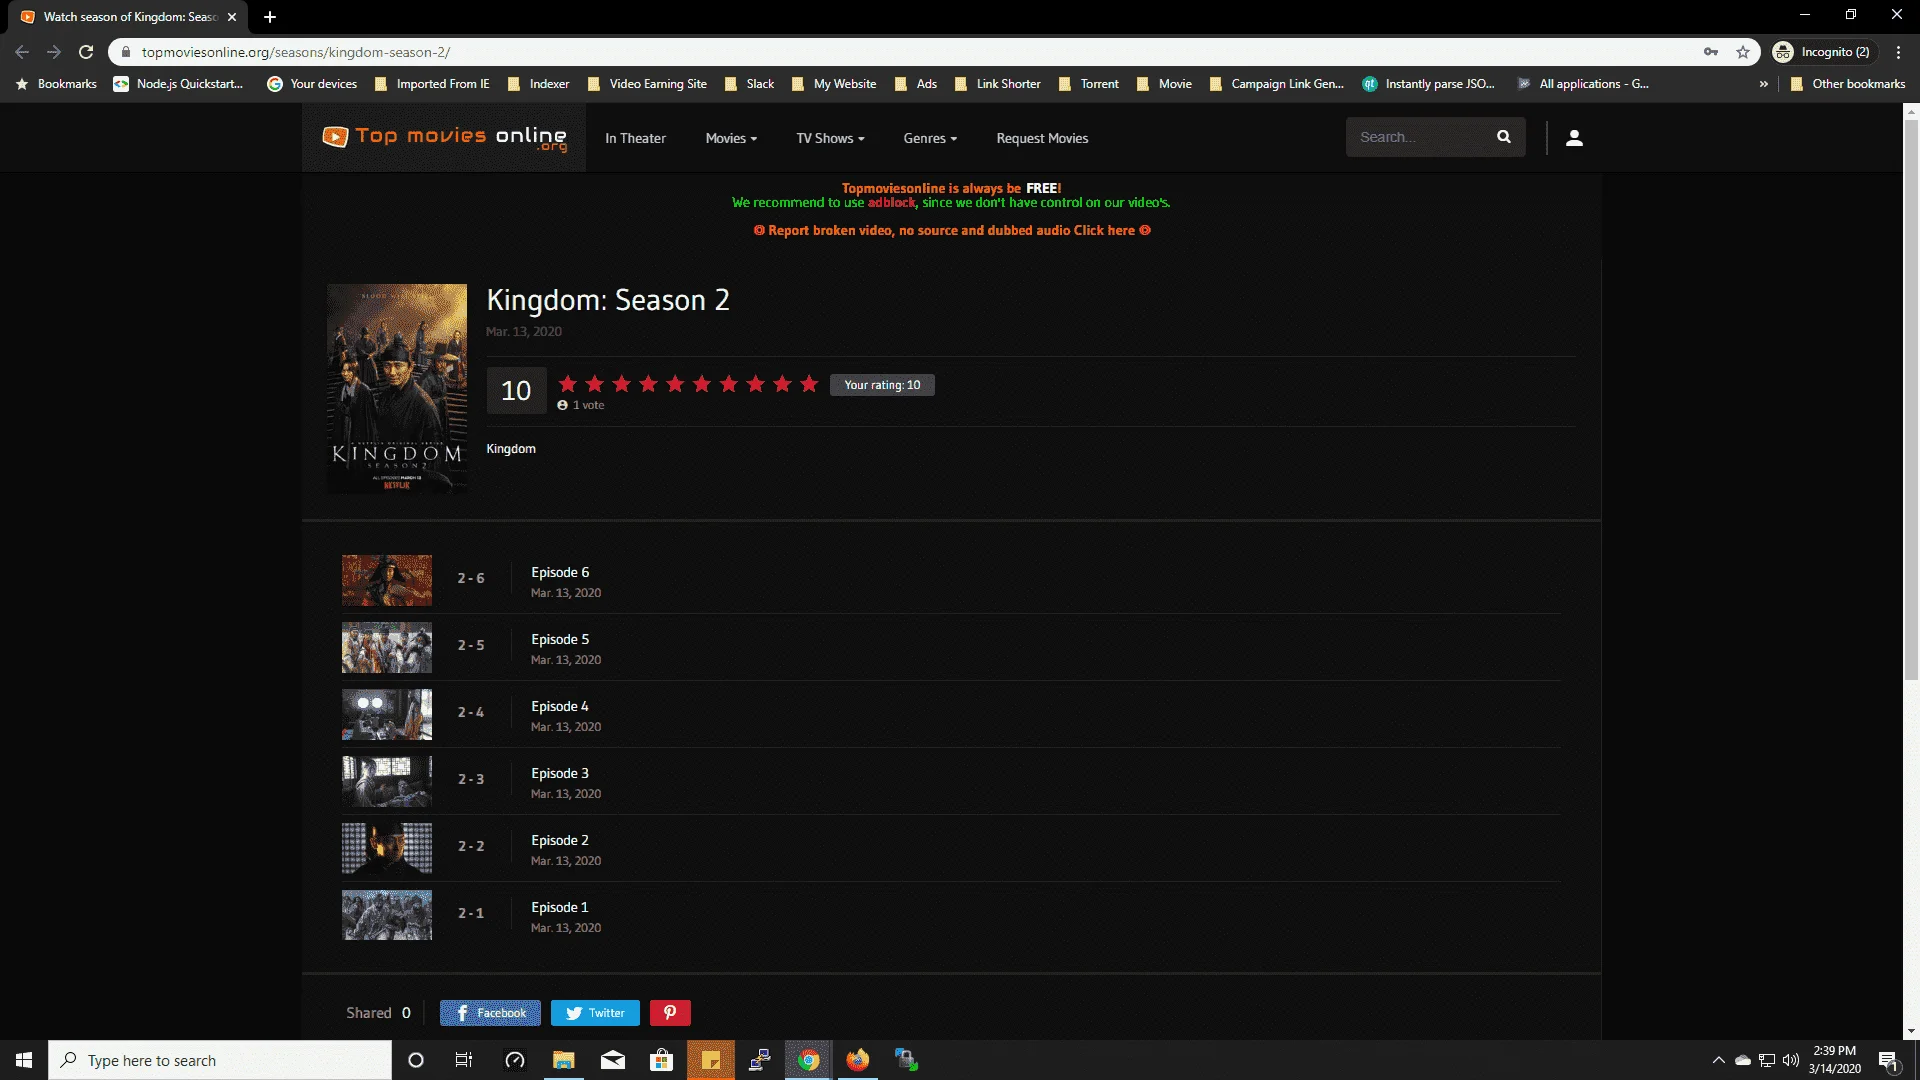Image resolution: width=1920 pixels, height=1080 pixels.
Task: Open the Chrome three-dot menu
Action: 1898,52
